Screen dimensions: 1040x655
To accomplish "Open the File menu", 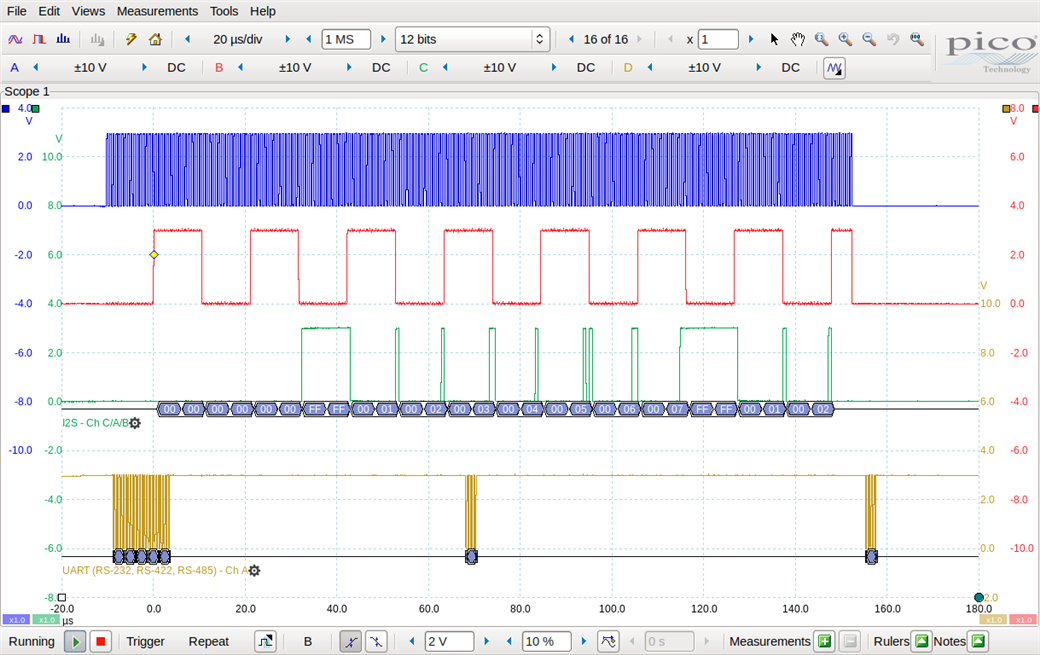I will pyautogui.click(x=17, y=11).
